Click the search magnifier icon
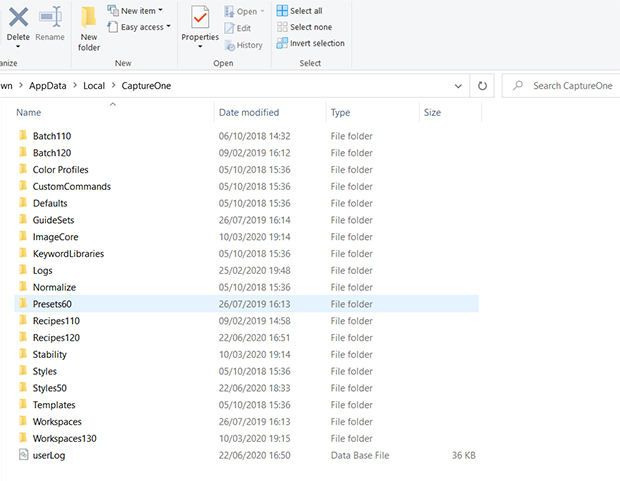620x481 pixels. (x=518, y=85)
